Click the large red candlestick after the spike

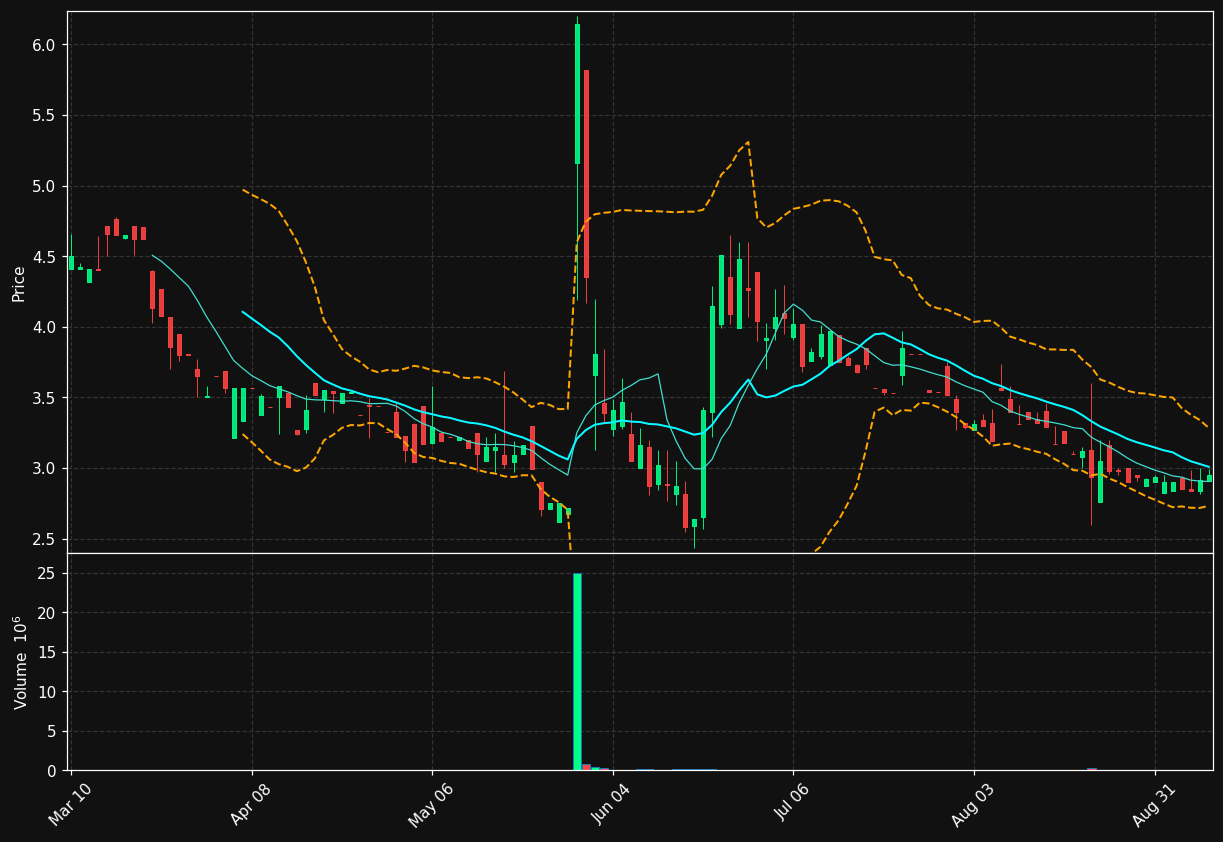(x=586, y=174)
